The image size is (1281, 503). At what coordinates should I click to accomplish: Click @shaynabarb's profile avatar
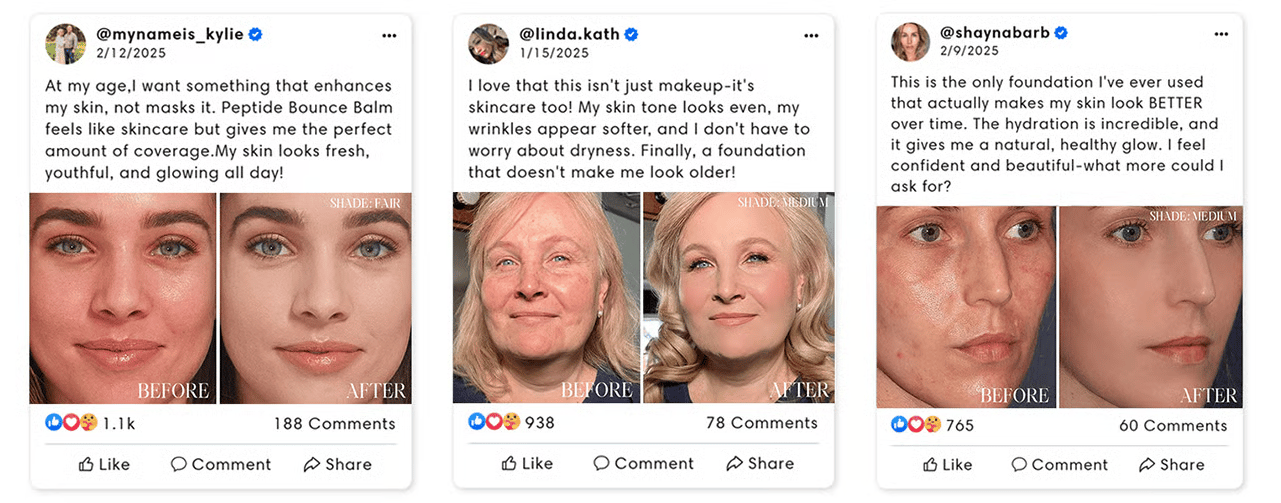[x=911, y=42]
